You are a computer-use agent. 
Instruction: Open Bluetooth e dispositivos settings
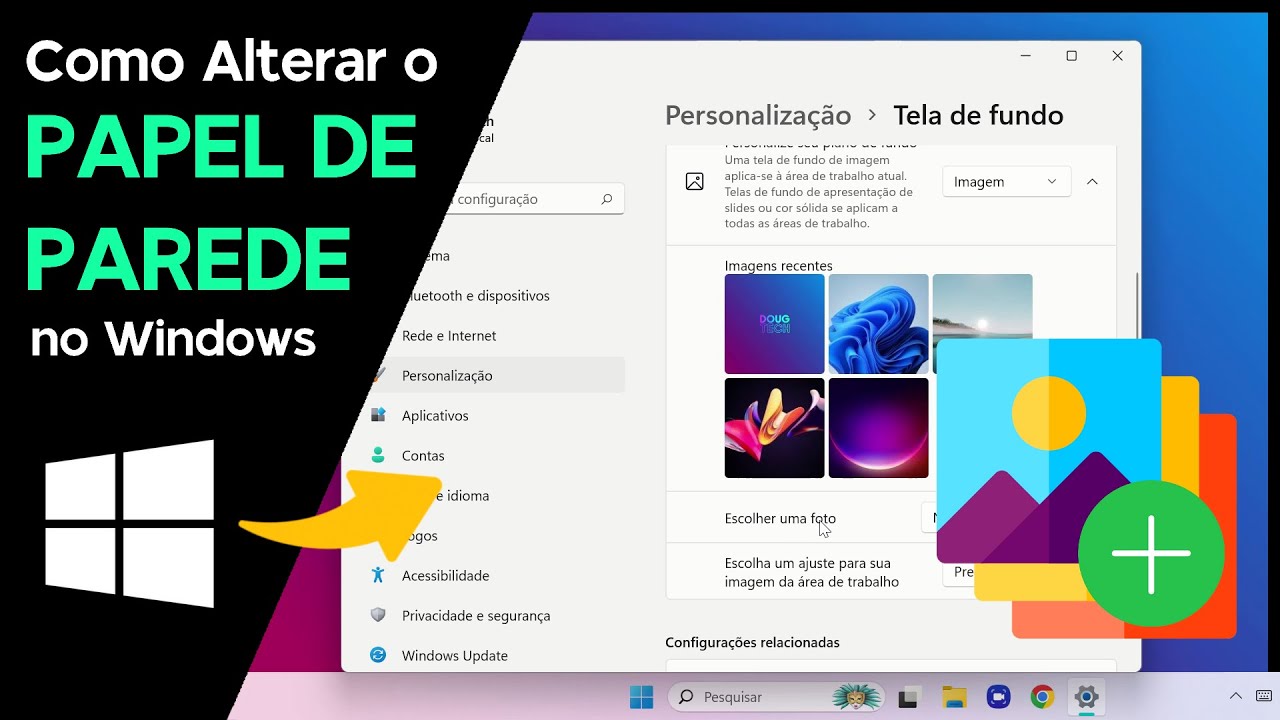point(477,296)
